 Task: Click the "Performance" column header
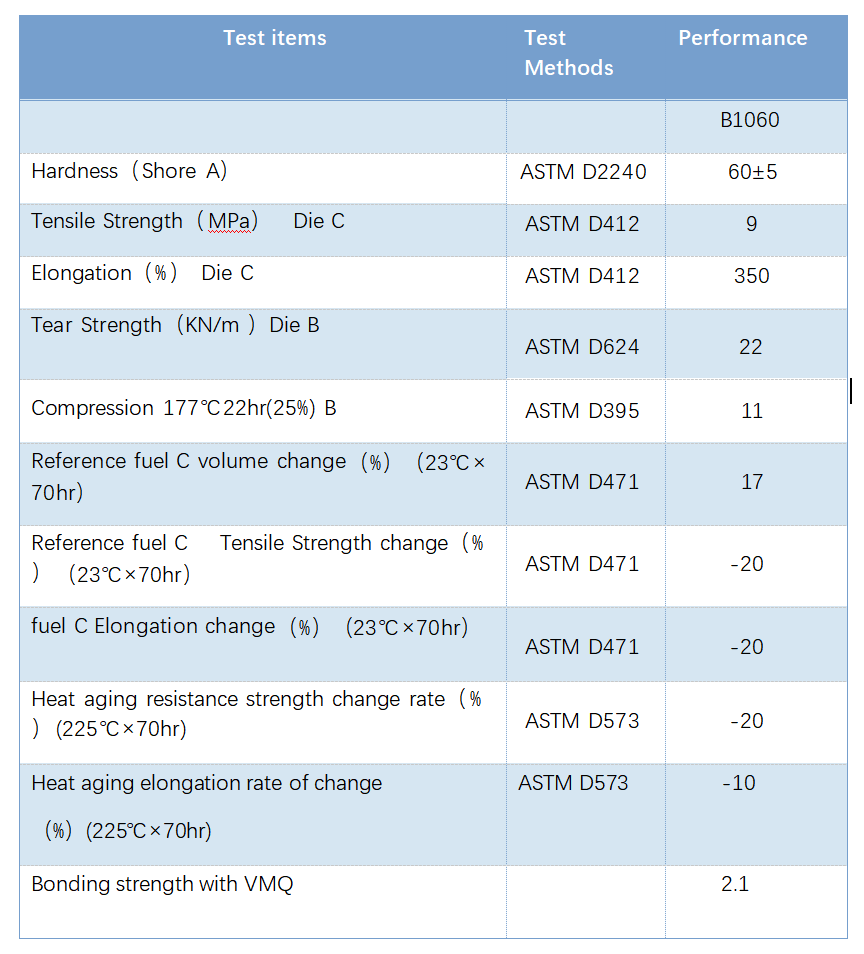[x=742, y=39]
